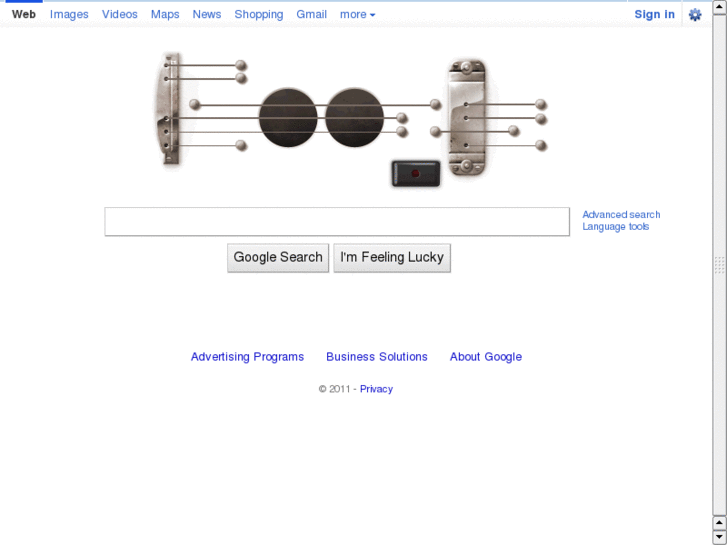Go to Maps

tap(165, 15)
